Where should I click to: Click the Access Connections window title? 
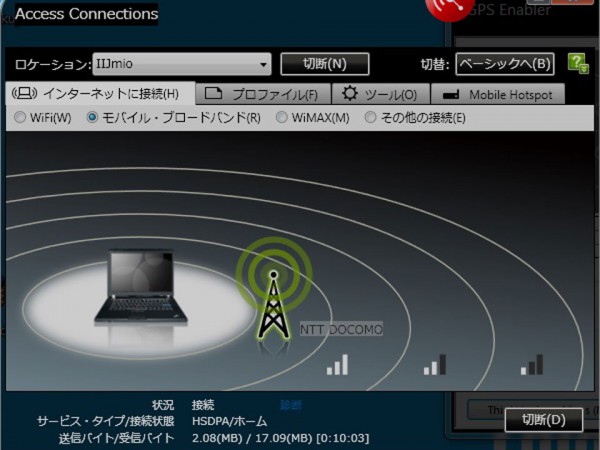point(86,14)
